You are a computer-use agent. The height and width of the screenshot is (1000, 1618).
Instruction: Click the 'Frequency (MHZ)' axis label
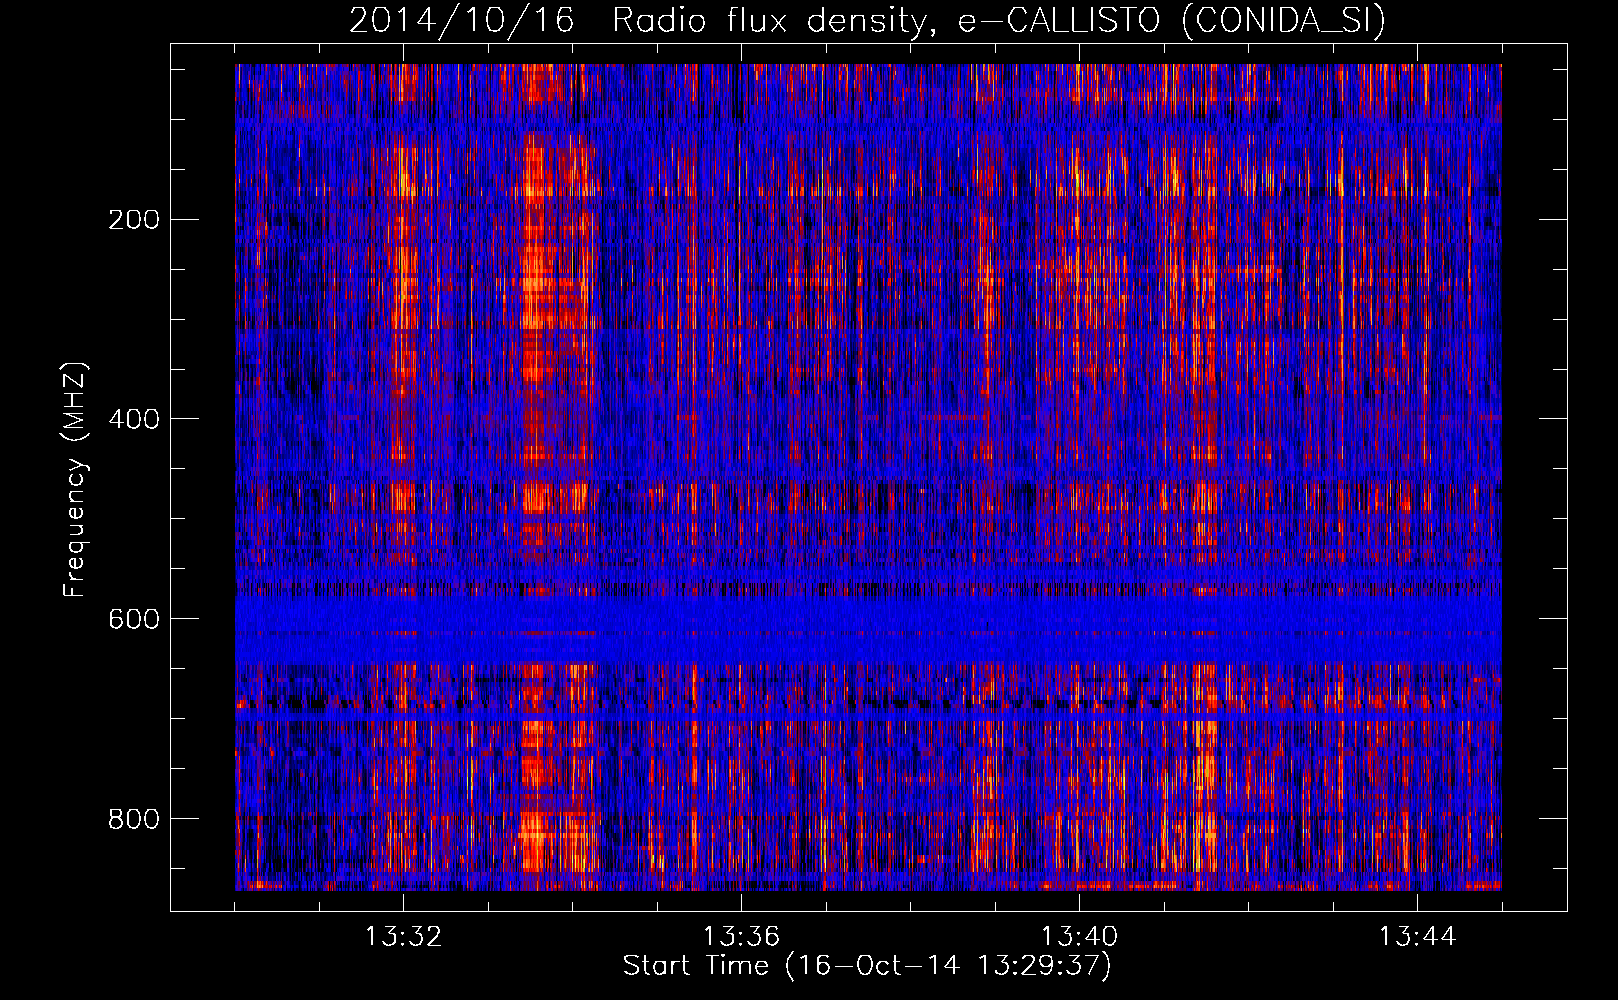(75, 480)
